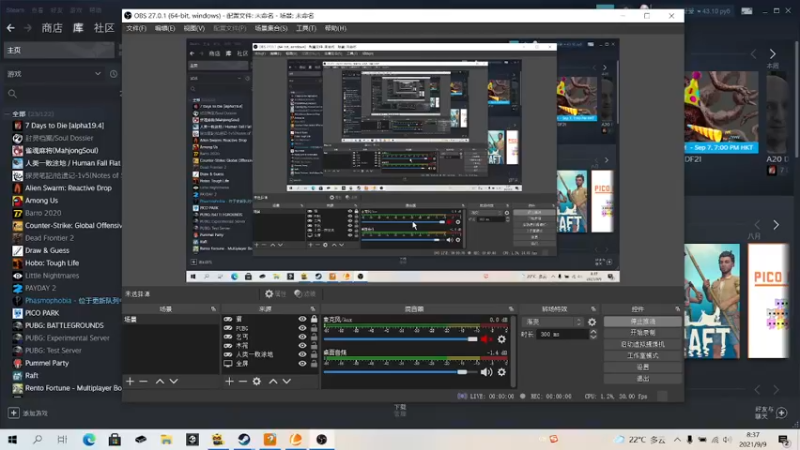The width and height of the screenshot is (800, 450).
Task: Add a new scene with the plus icon
Action: click(x=130, y=381)
